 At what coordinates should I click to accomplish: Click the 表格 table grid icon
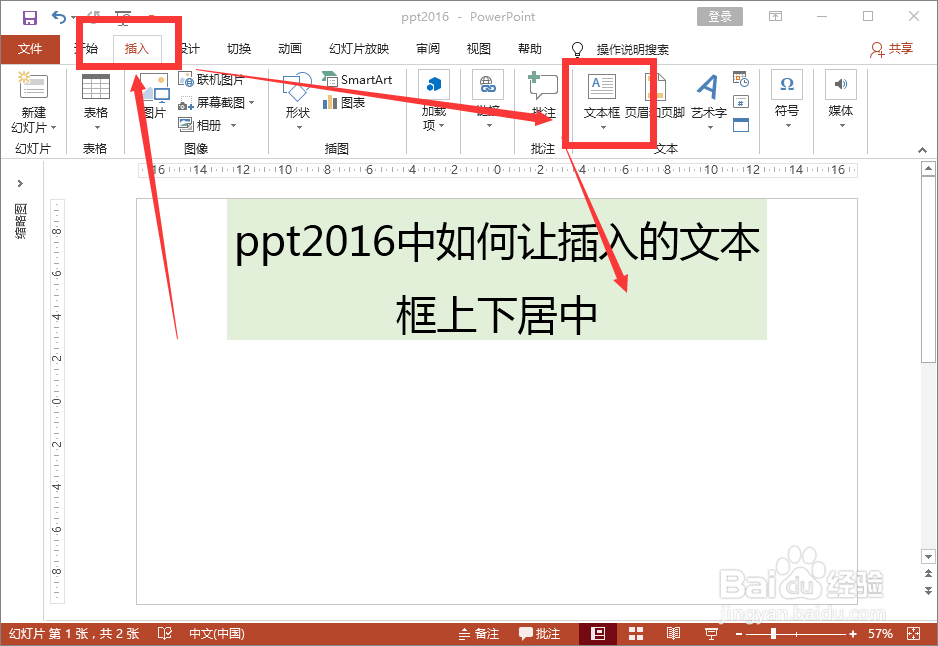coord(96,87)
